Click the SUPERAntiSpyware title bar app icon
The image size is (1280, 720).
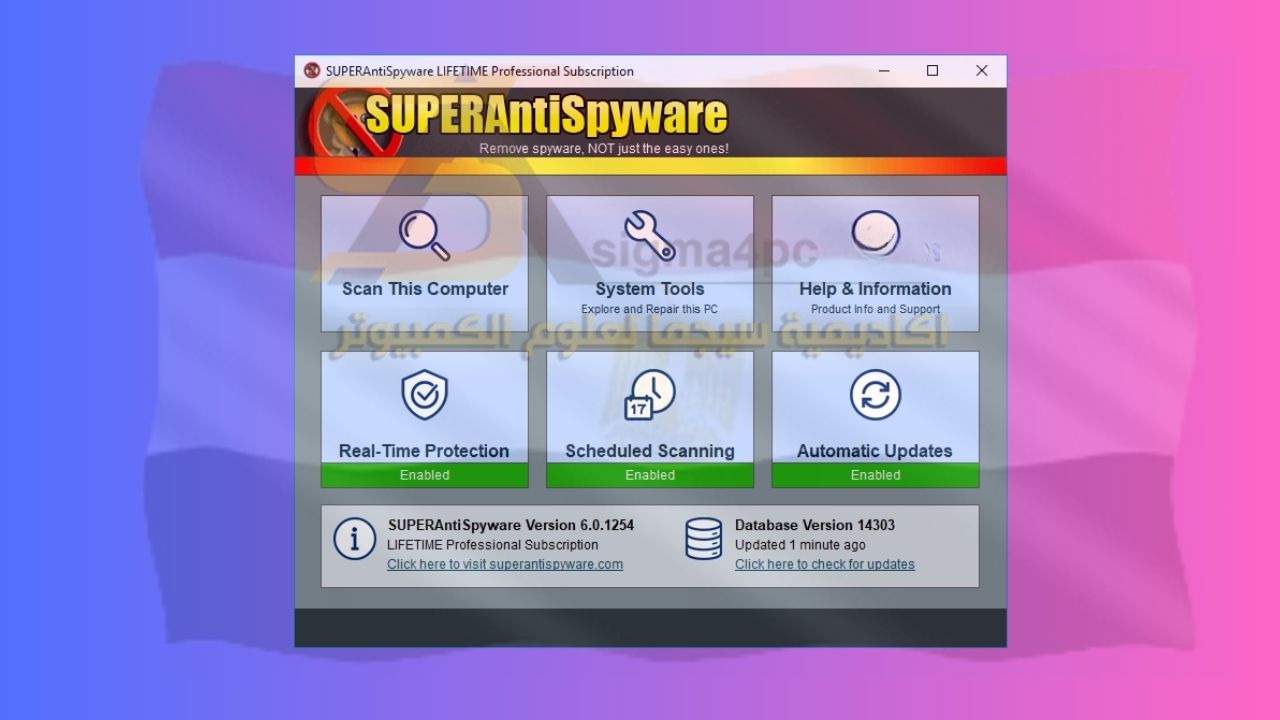pos(312,71)
